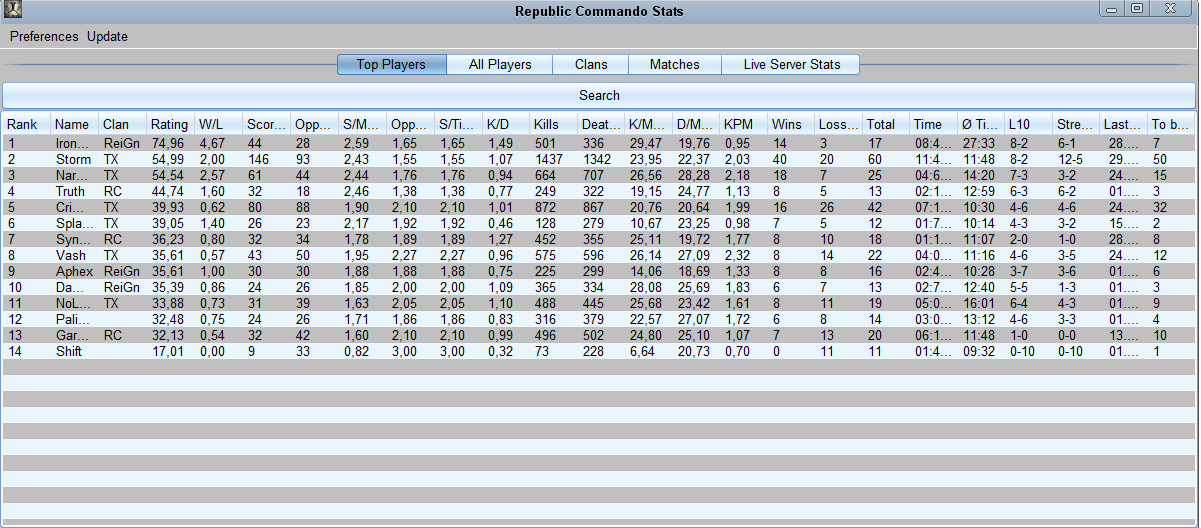This screenshot has height=528, width=1201.
Task: Sort by the Time column header
Action: click(x=935, y=124)
